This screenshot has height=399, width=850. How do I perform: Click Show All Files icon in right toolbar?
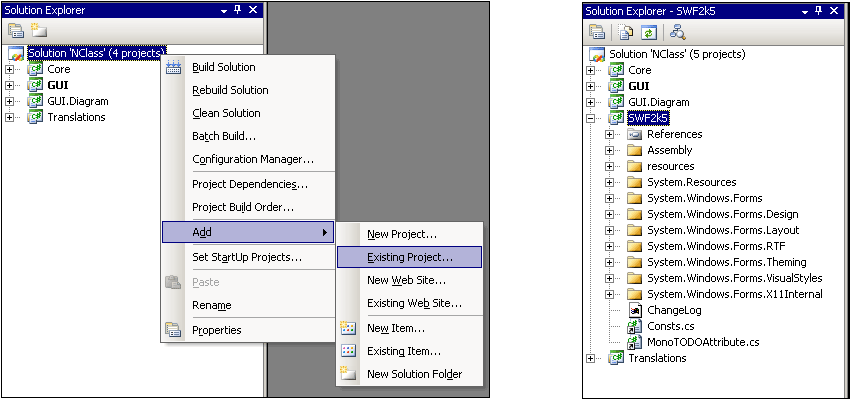(x=627, y=33)
